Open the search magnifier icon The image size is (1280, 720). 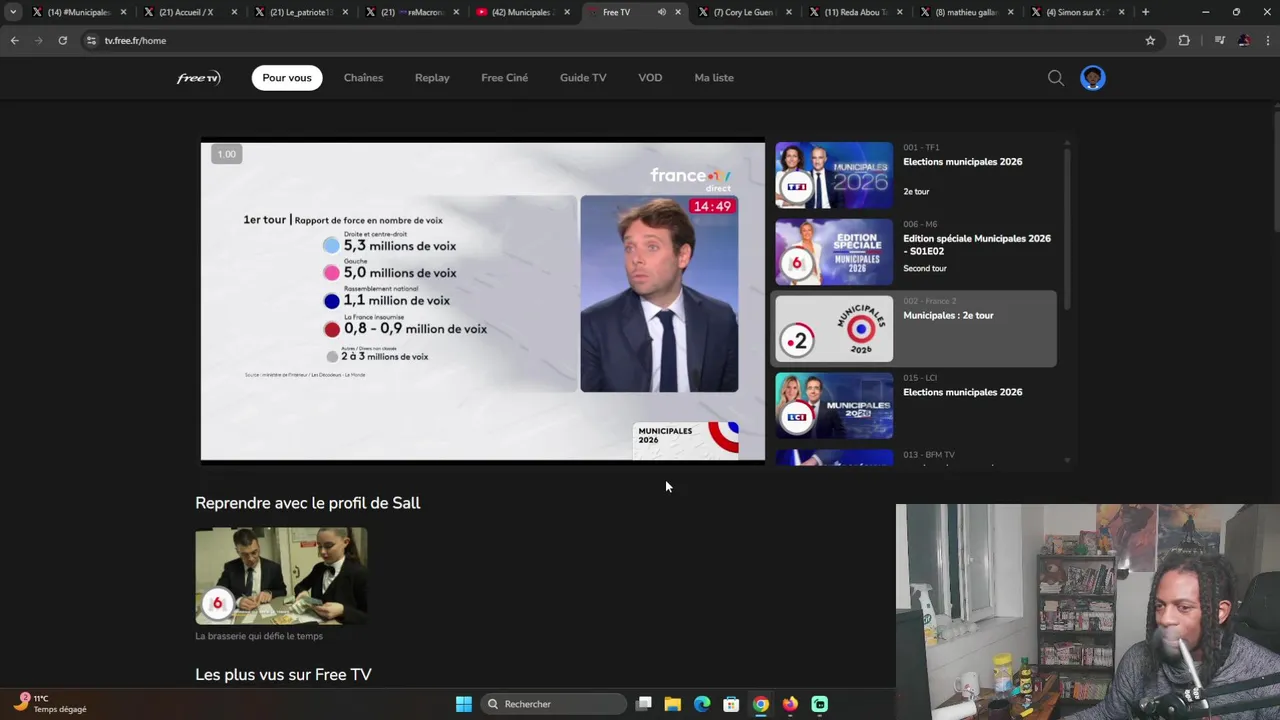coord(1055,78)
